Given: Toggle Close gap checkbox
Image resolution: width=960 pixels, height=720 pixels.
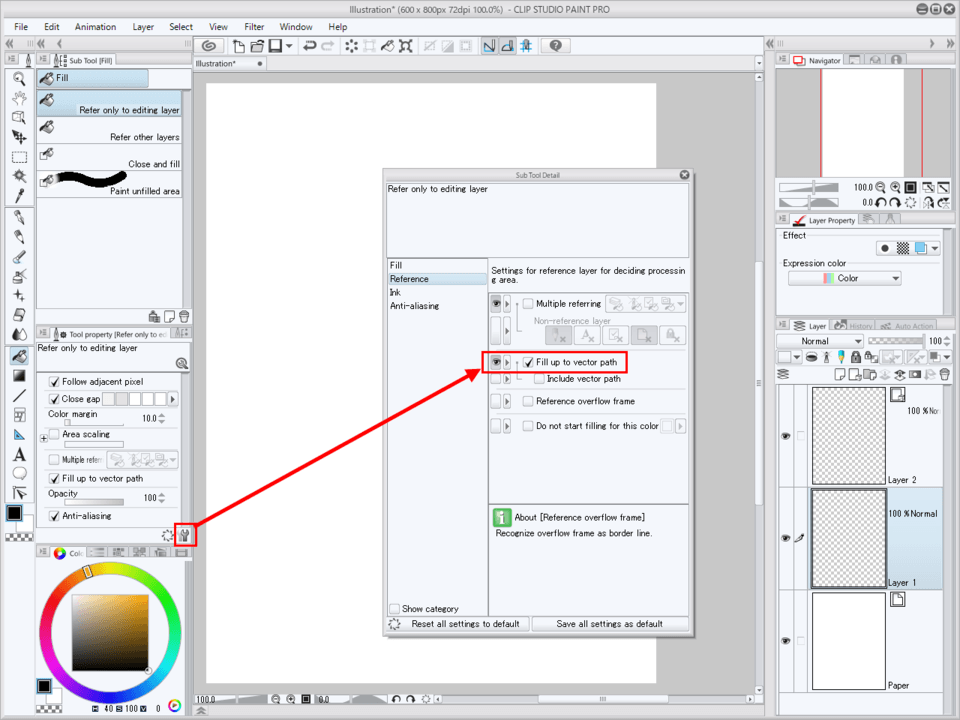Looking at the screenshot, I should click(54, 399).
